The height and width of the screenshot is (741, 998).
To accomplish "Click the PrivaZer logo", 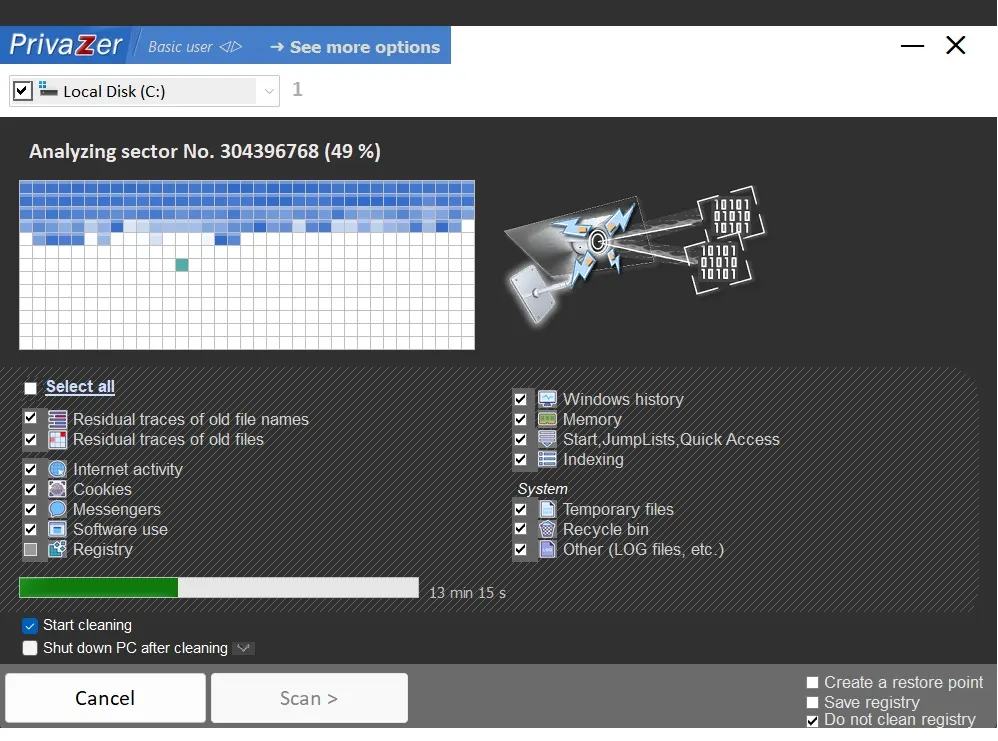I will (66, 45).
